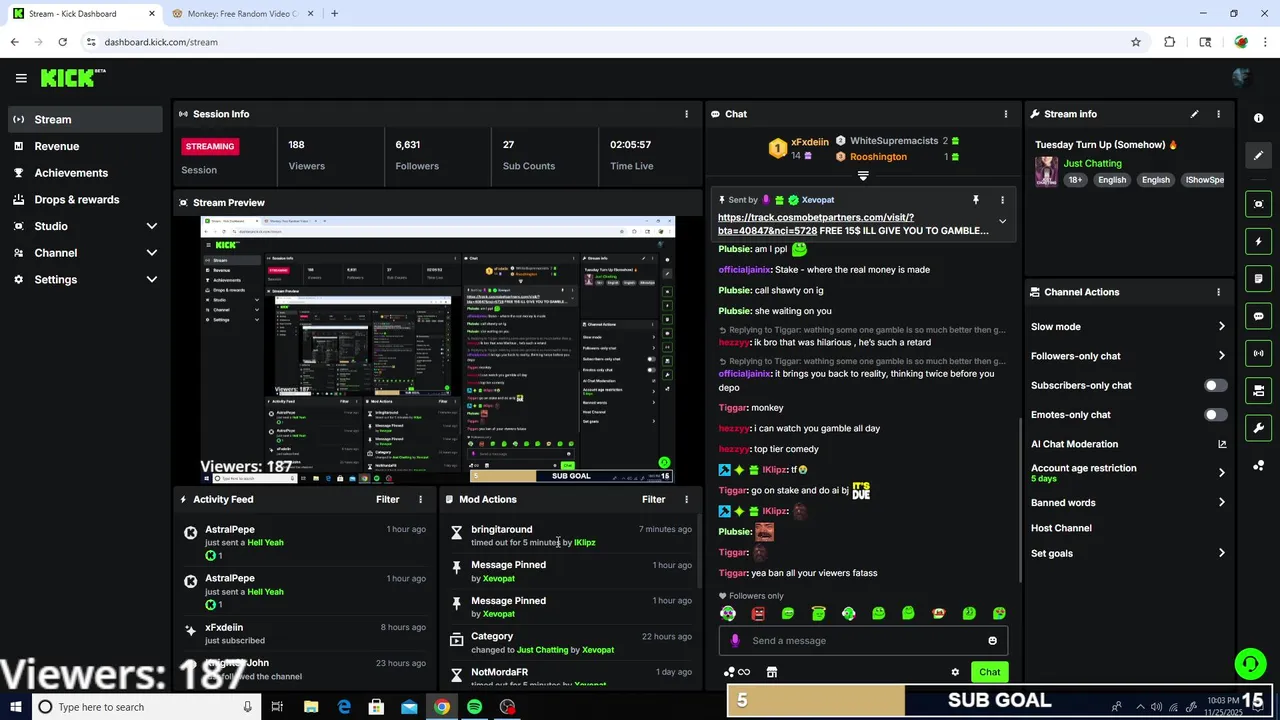The width and height of the screenshot is (1280, 720).
Task: Open Spotify from the taskbar
Action: pyautogui.click(x=474, y=707)
